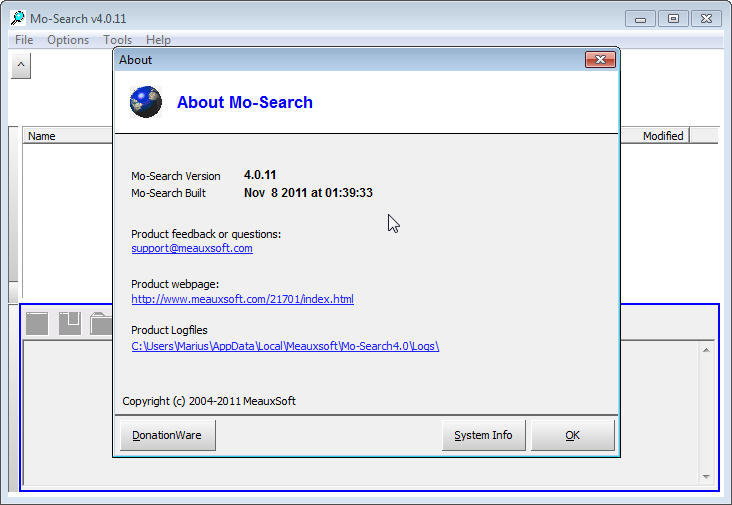Click the Copyright 2004-2011 MeauxSoft text

(209, 401)
